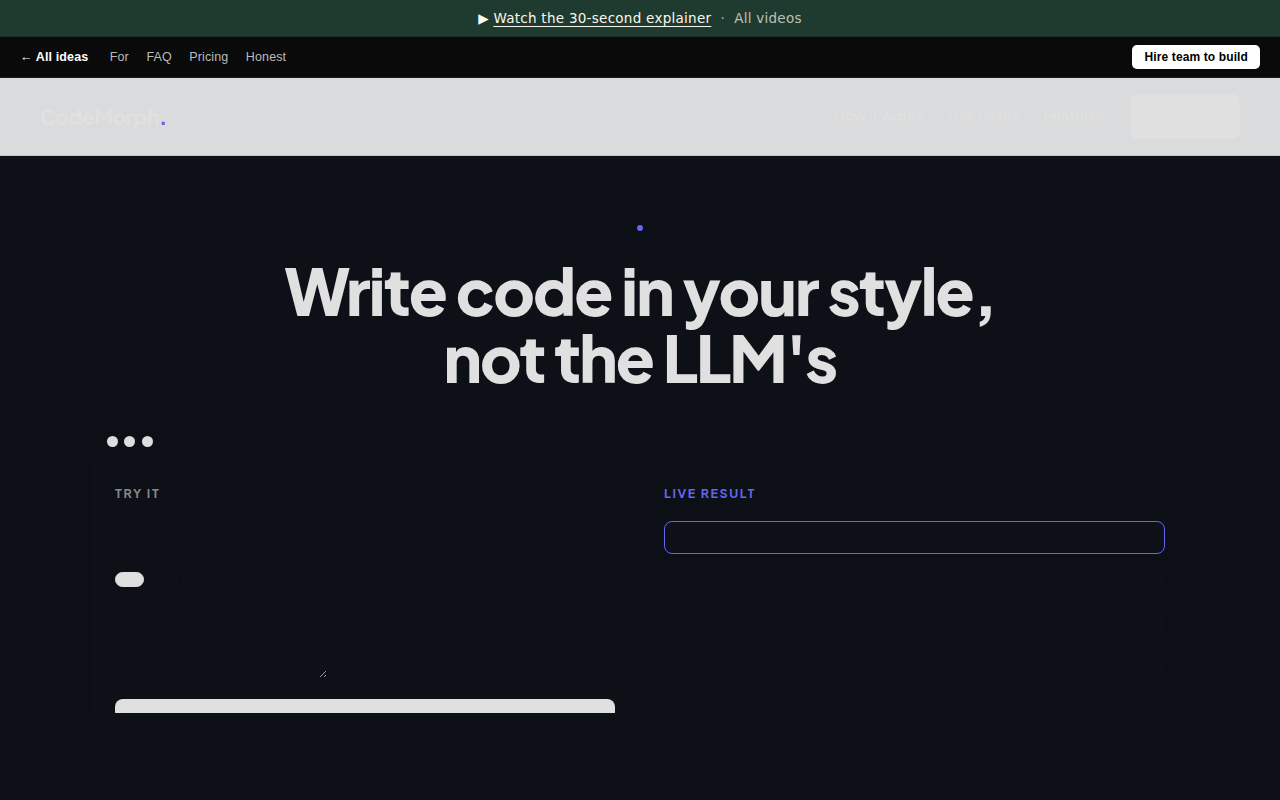Image resolution: width=1280 pixels, height=800 pixels.
Task: Click the wide white button below the textarea
Action: pos(365,706)
